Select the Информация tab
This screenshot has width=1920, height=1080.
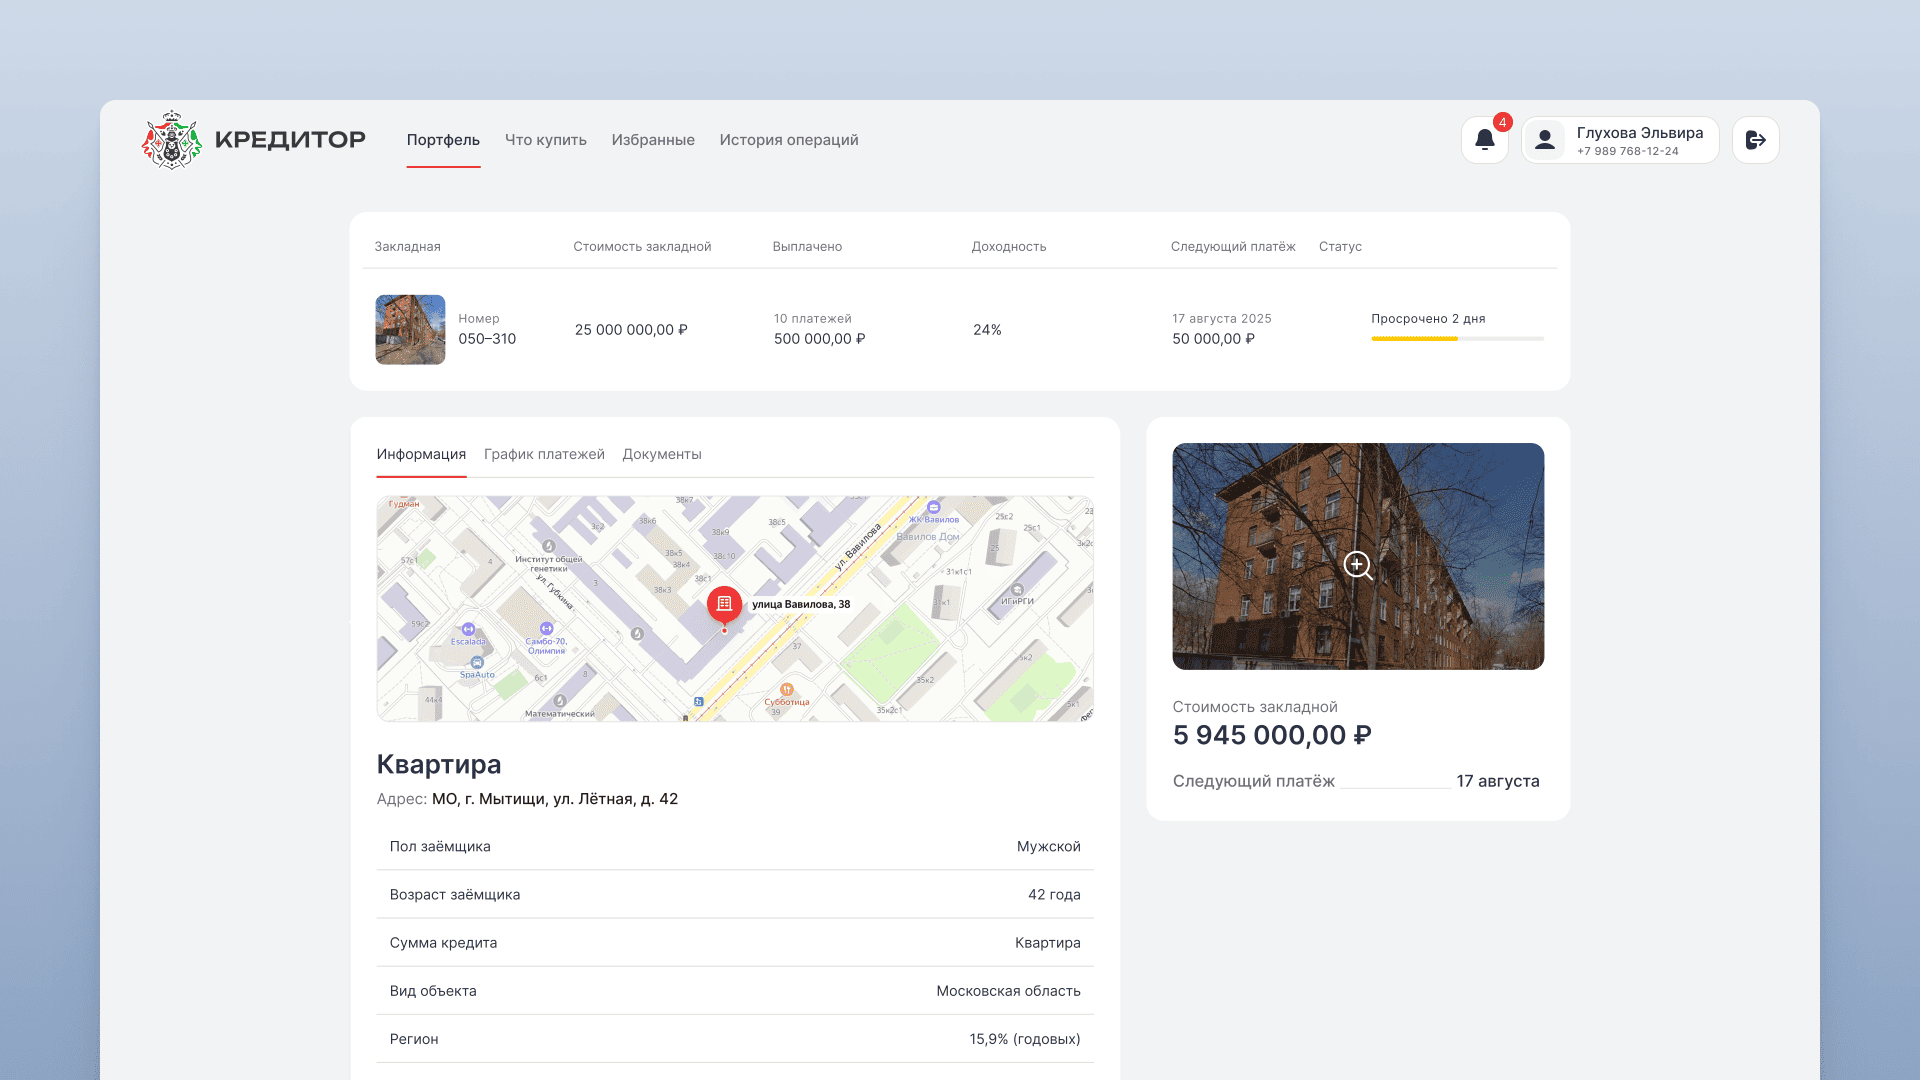click(x=421, y=454)
